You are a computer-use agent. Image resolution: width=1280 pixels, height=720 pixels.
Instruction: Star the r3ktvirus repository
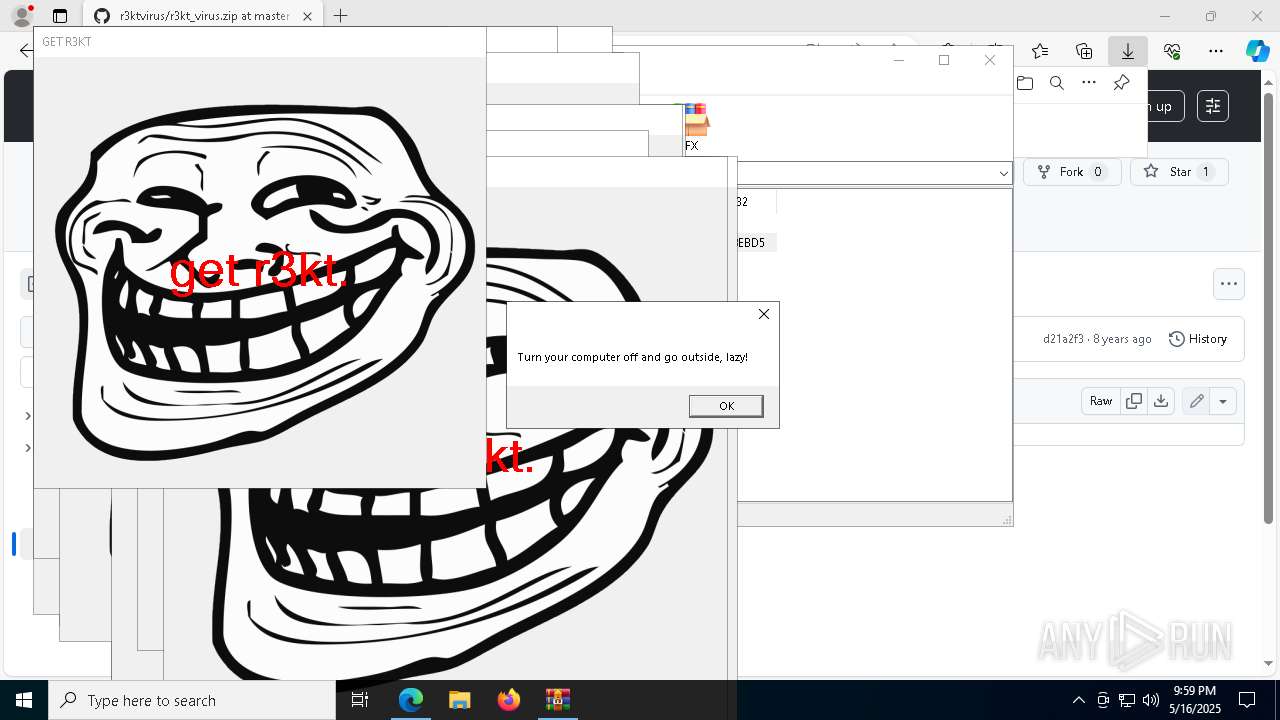[x=1180, y=172]
